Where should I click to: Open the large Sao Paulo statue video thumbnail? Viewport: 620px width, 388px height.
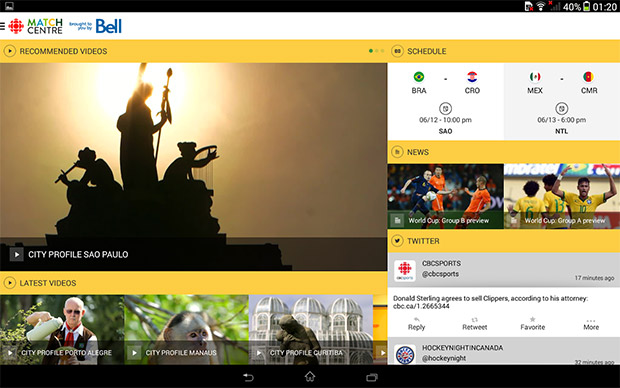[x=193, y=167]
